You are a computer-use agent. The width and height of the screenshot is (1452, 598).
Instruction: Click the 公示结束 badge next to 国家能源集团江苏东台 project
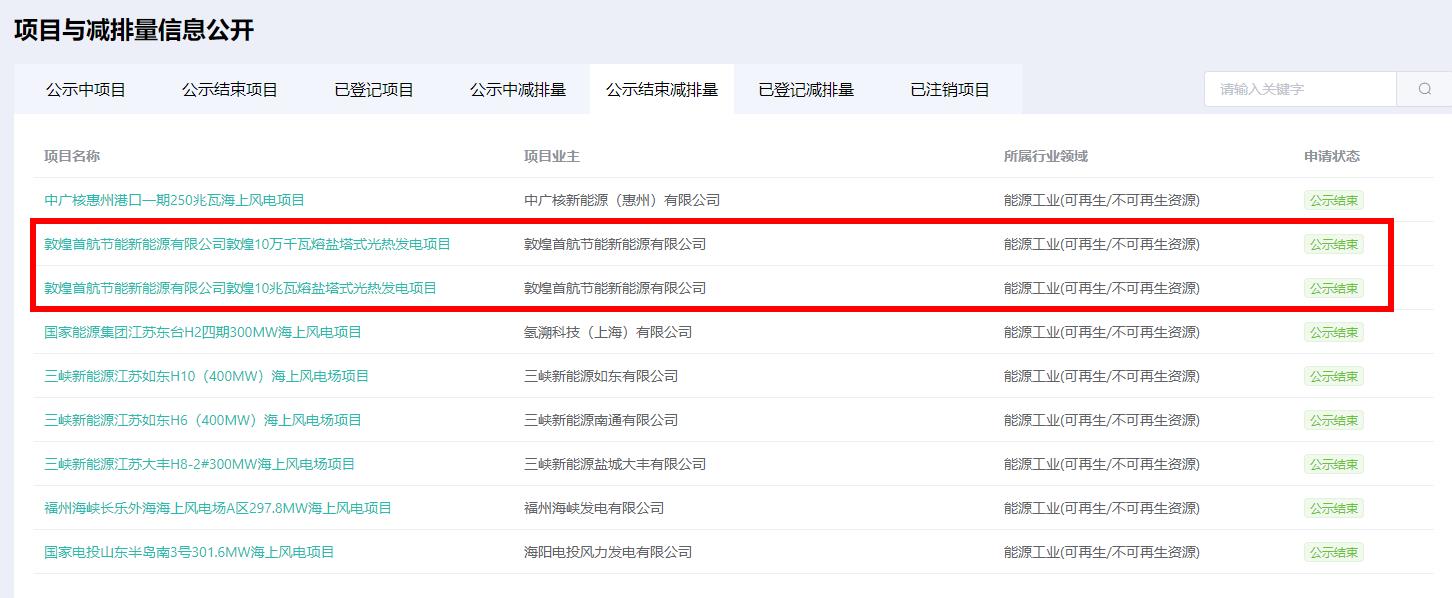1333,331
